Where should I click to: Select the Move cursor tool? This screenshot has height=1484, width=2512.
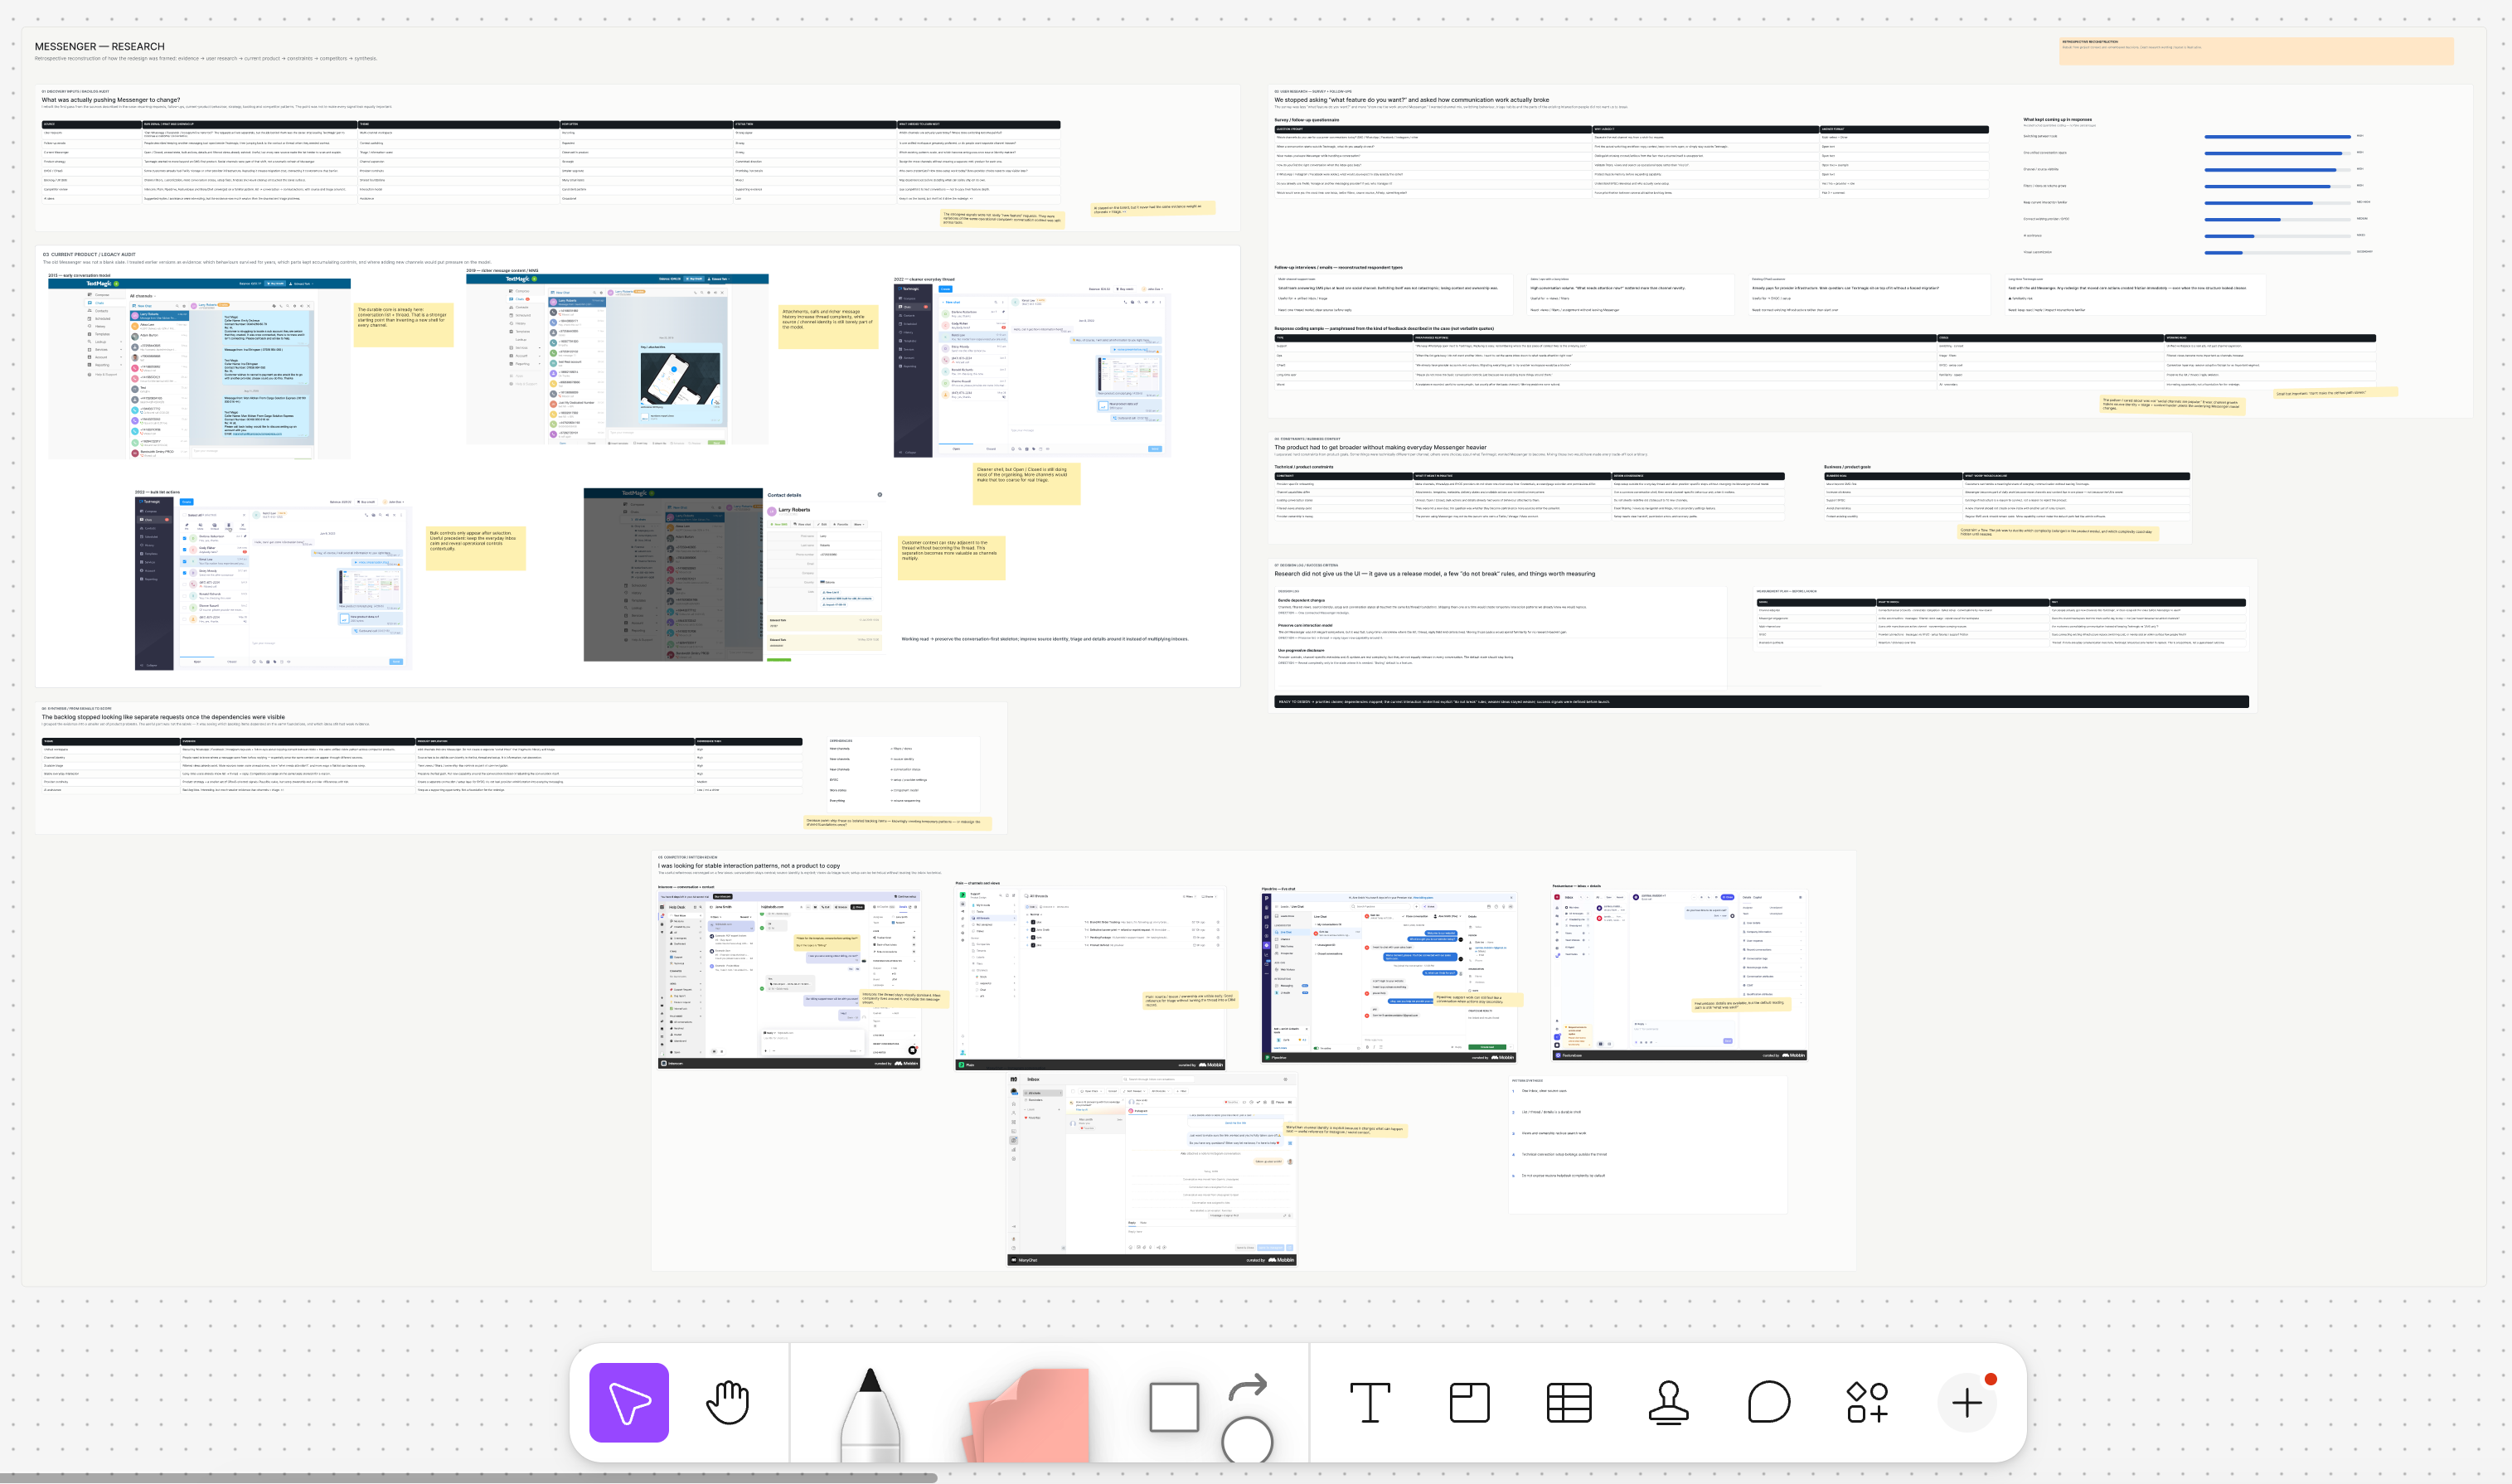coord(628,1402)
